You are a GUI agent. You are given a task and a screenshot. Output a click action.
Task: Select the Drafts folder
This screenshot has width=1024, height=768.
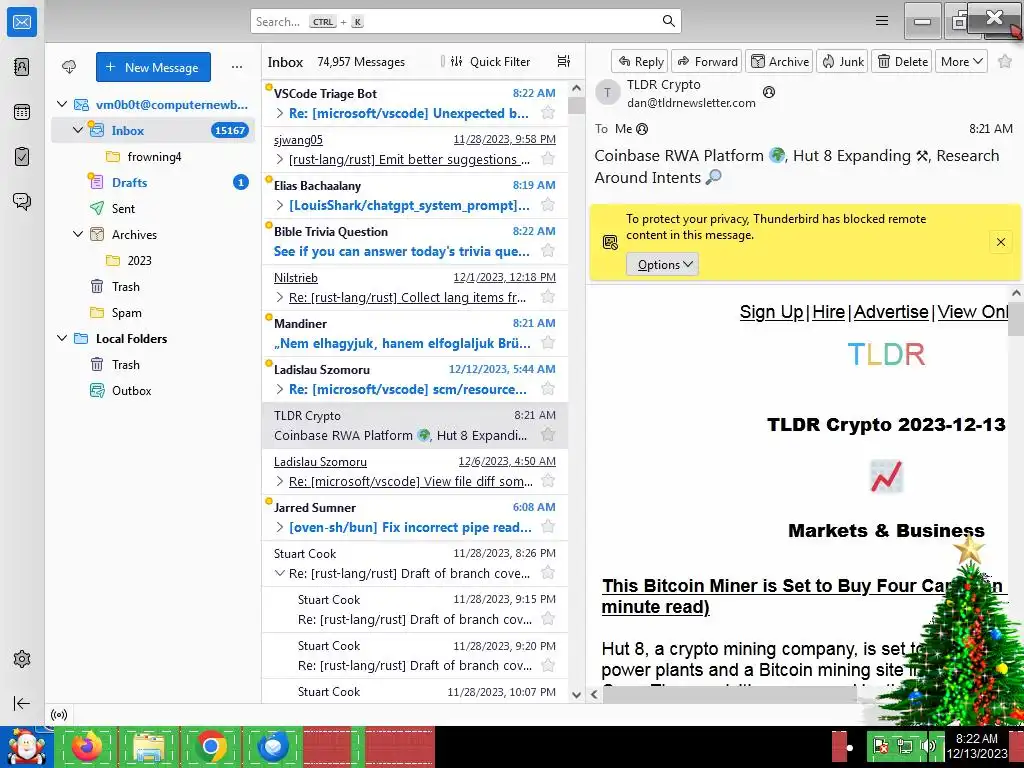153,182
